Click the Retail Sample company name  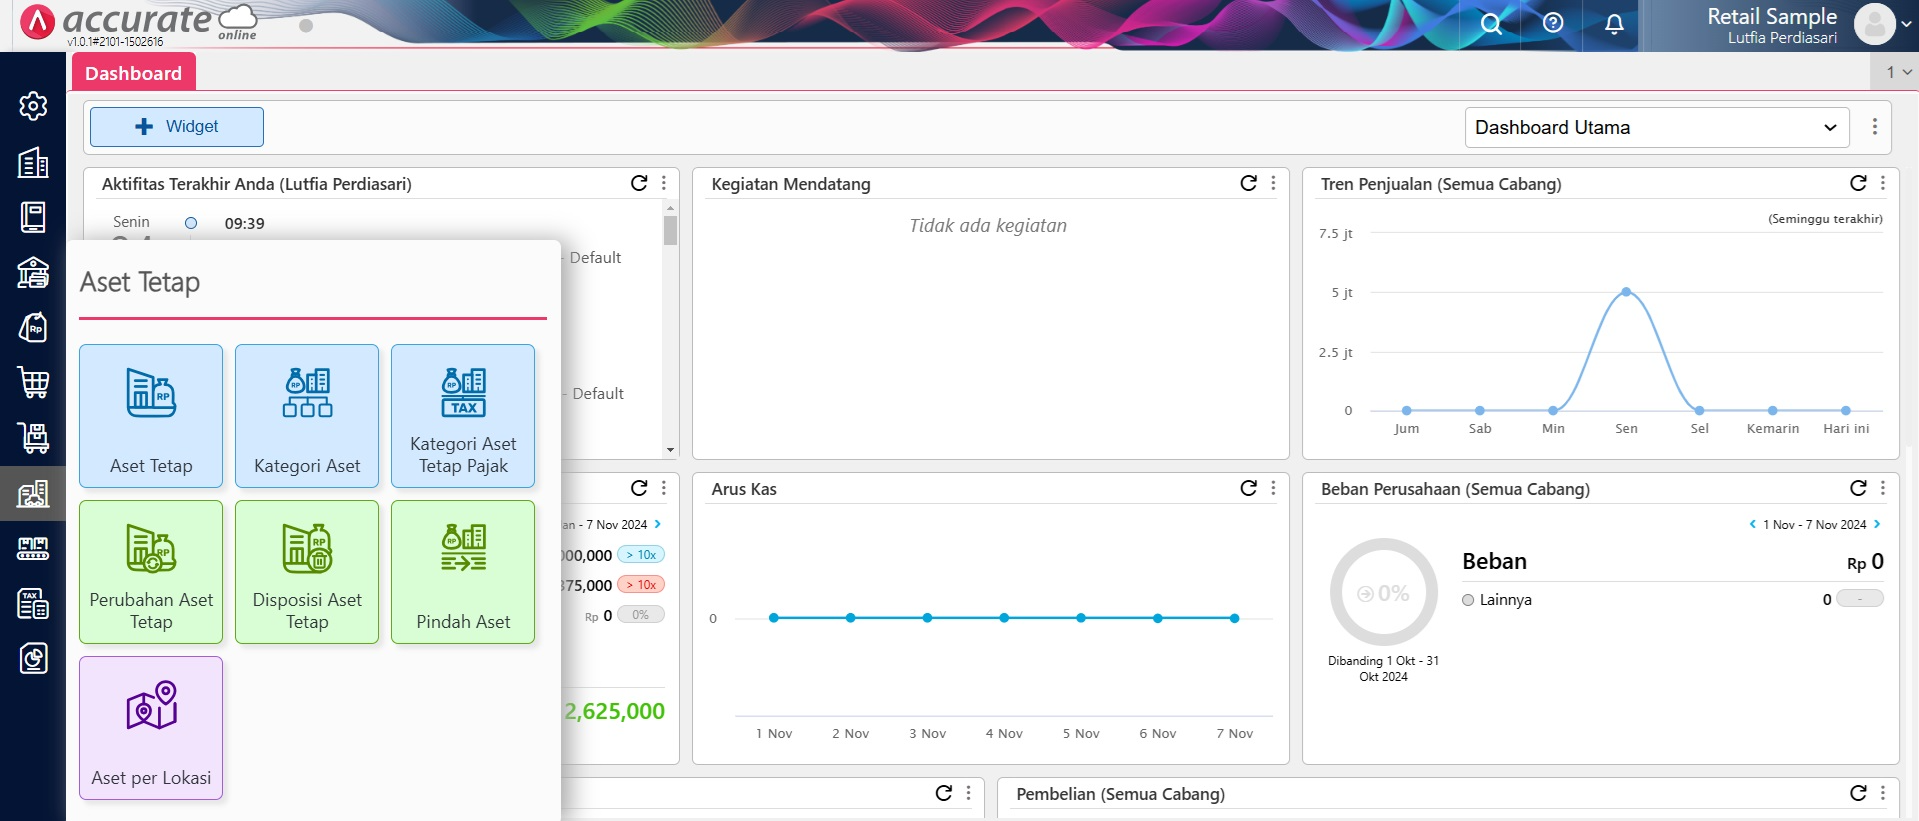1772,16
